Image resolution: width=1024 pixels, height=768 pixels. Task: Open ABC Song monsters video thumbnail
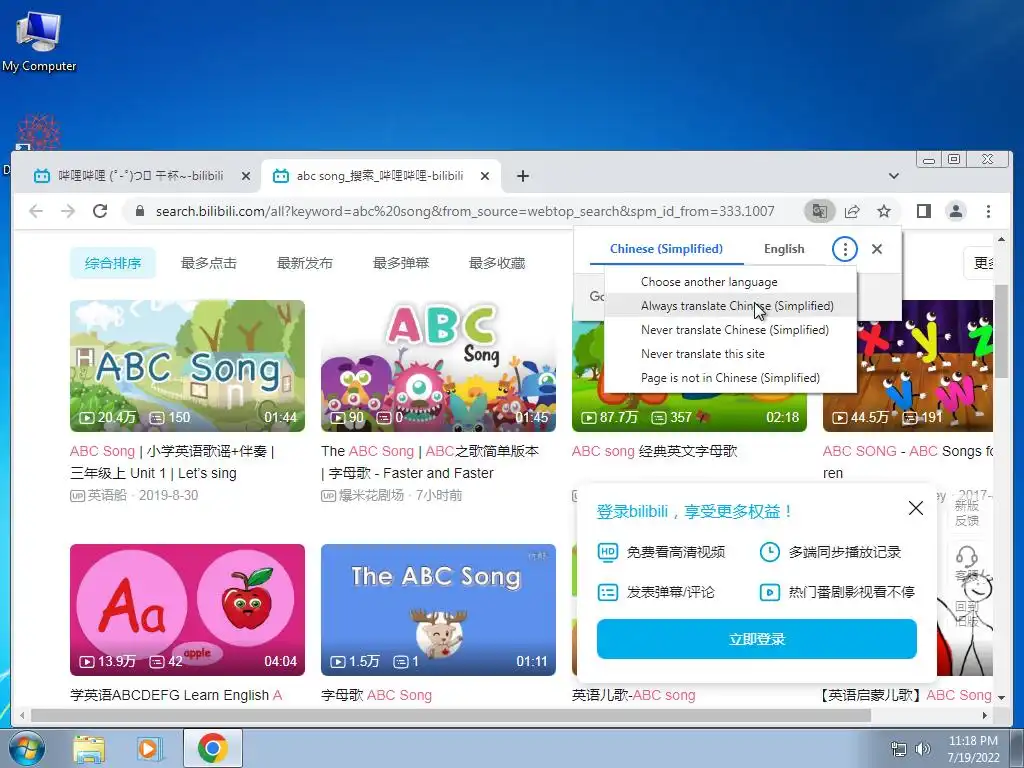point(438,366)
